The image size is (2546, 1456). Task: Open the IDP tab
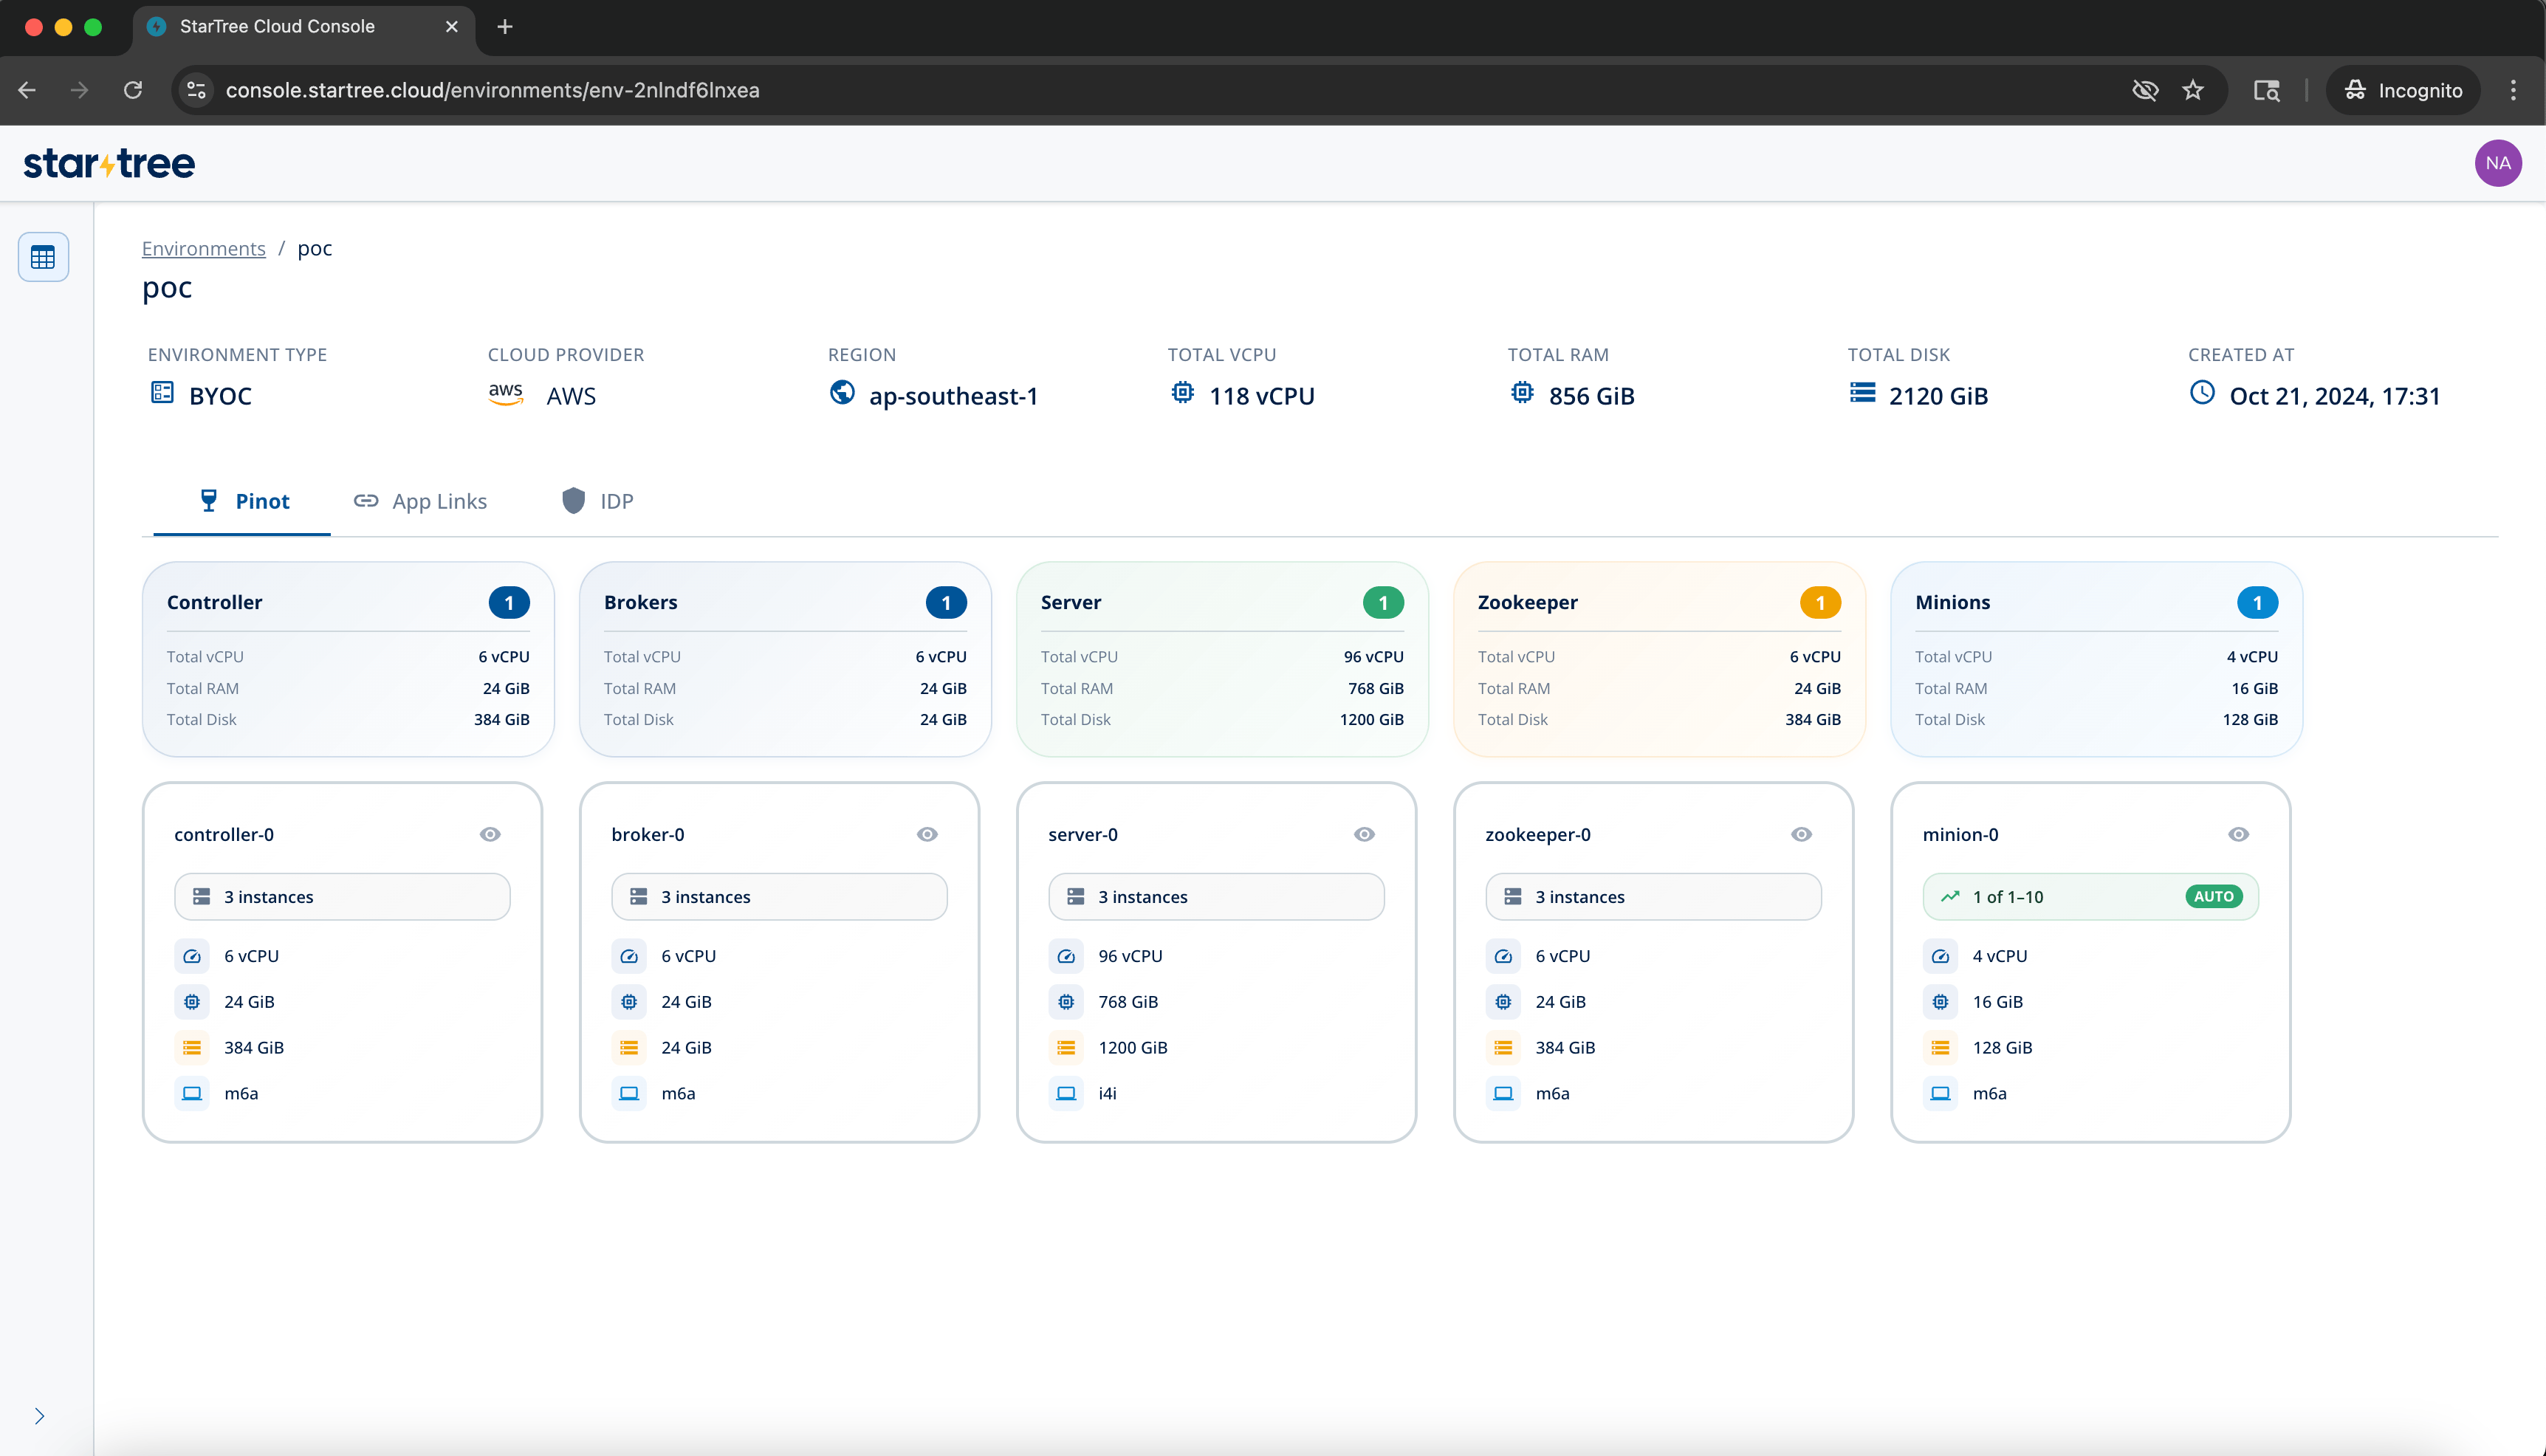[597, 501]
